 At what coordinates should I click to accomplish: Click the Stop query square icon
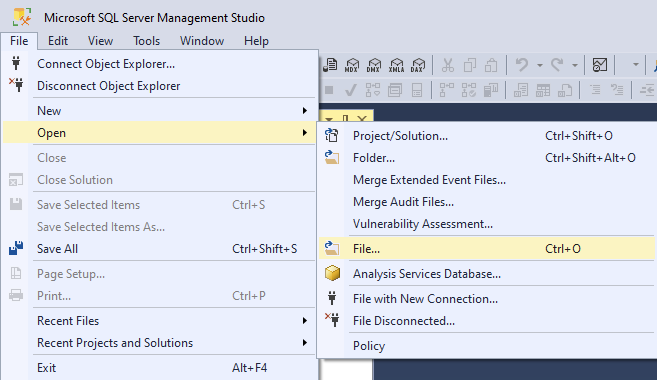(329, 90)
